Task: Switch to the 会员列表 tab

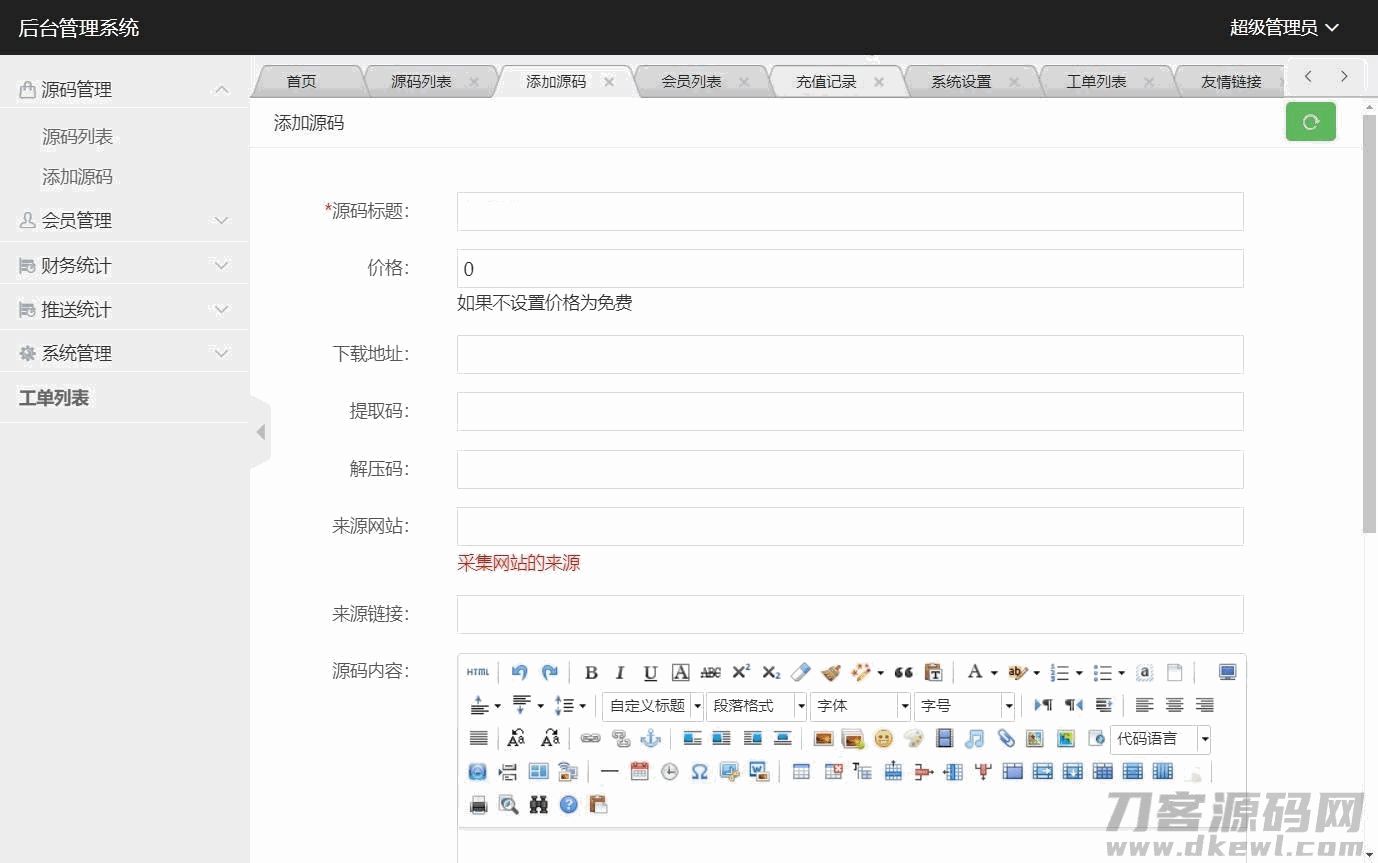Action: tap(691, 82)
